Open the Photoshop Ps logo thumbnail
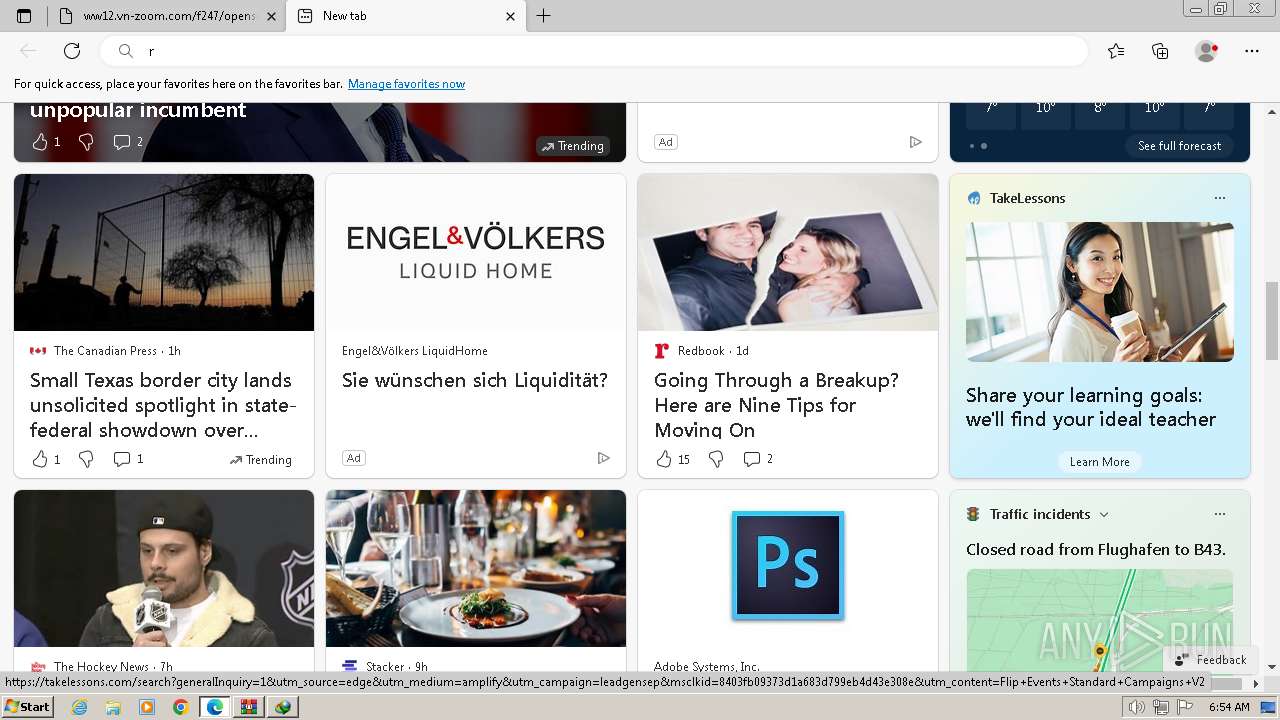 click(788, 565)
